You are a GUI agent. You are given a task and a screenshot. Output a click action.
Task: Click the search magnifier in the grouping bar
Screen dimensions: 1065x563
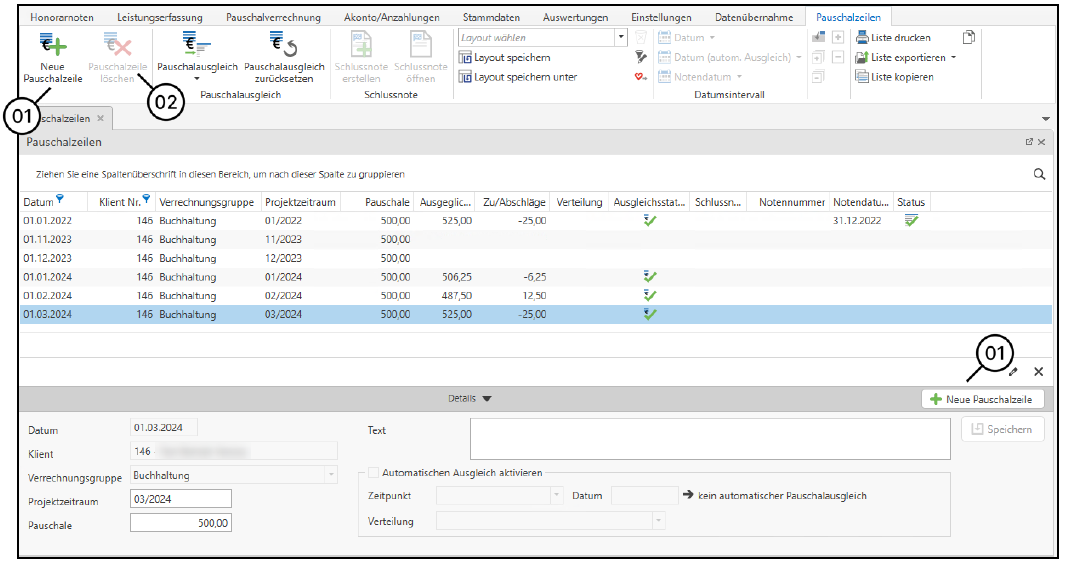1039,174
